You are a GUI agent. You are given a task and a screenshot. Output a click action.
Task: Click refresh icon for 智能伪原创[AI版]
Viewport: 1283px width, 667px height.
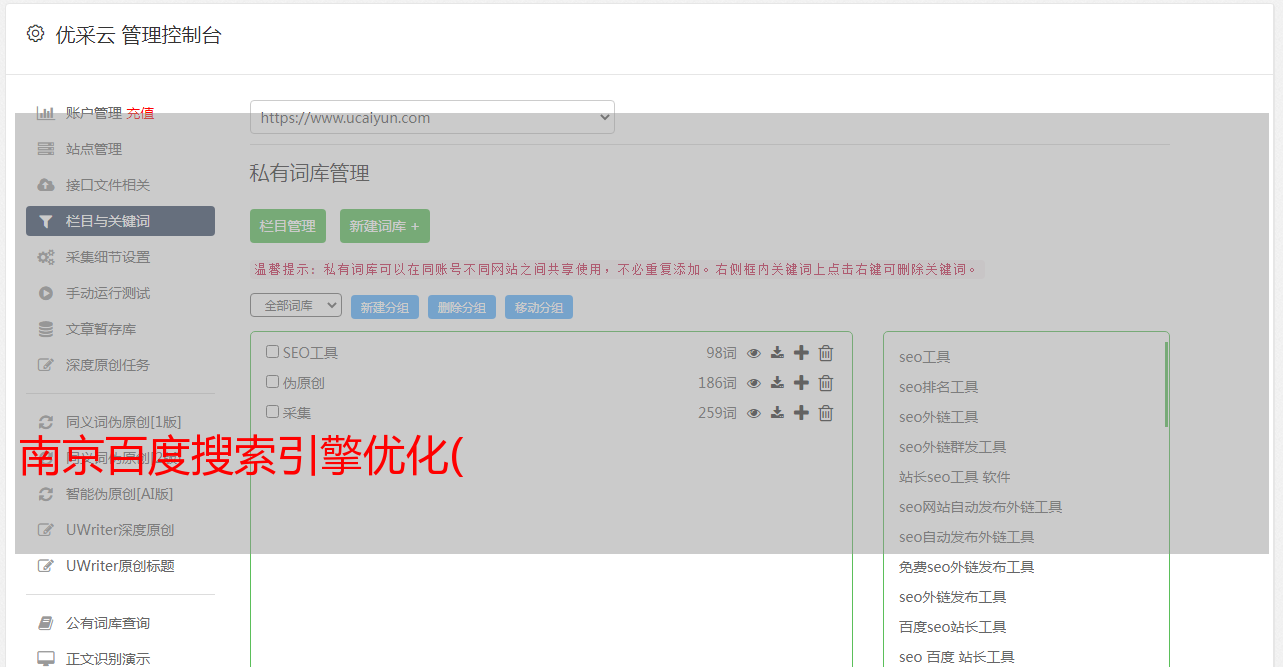pyautogui.click(x=46, y=494)
